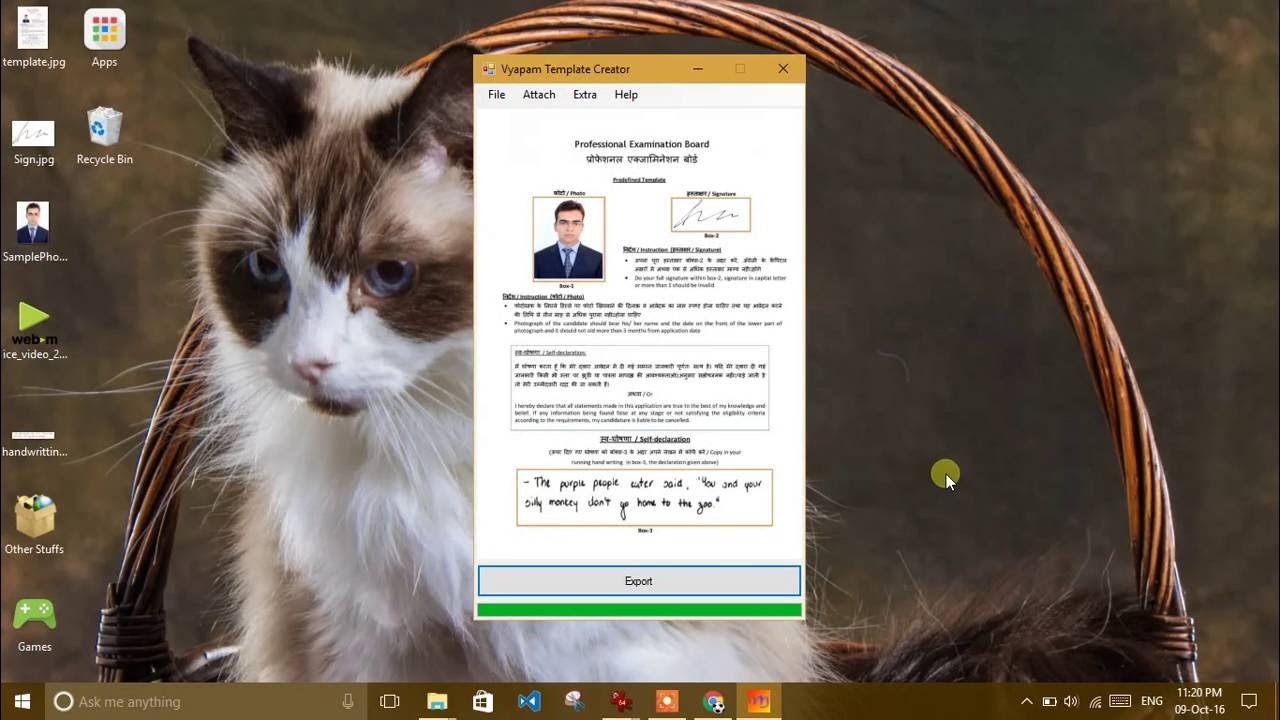Image resolution: width=1280 pixels, height=720 pixels.
Task: Click the signature image in Box-2
Action: [710, 215]
